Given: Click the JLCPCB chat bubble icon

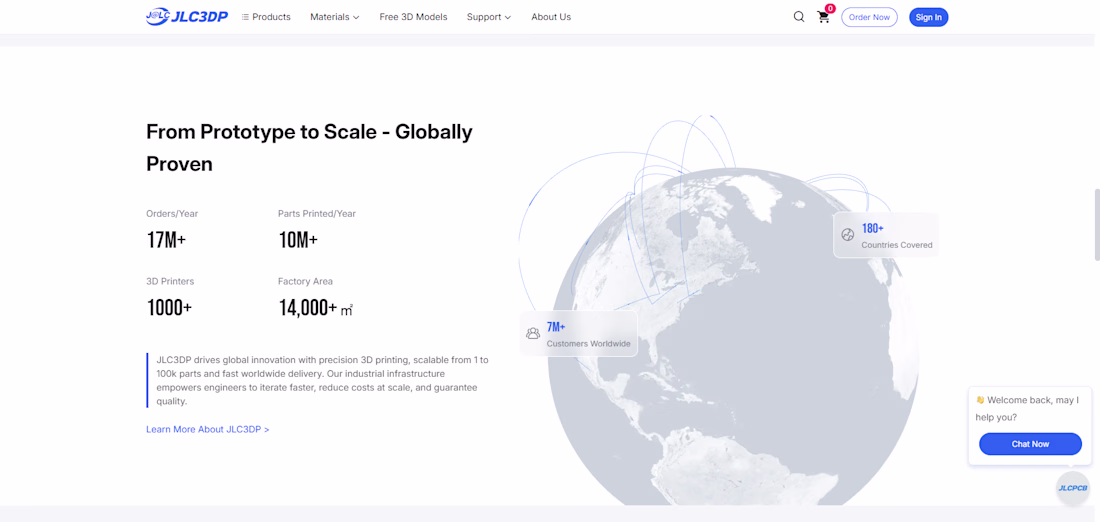Looking at the screenshot, I should [1072, 488].
